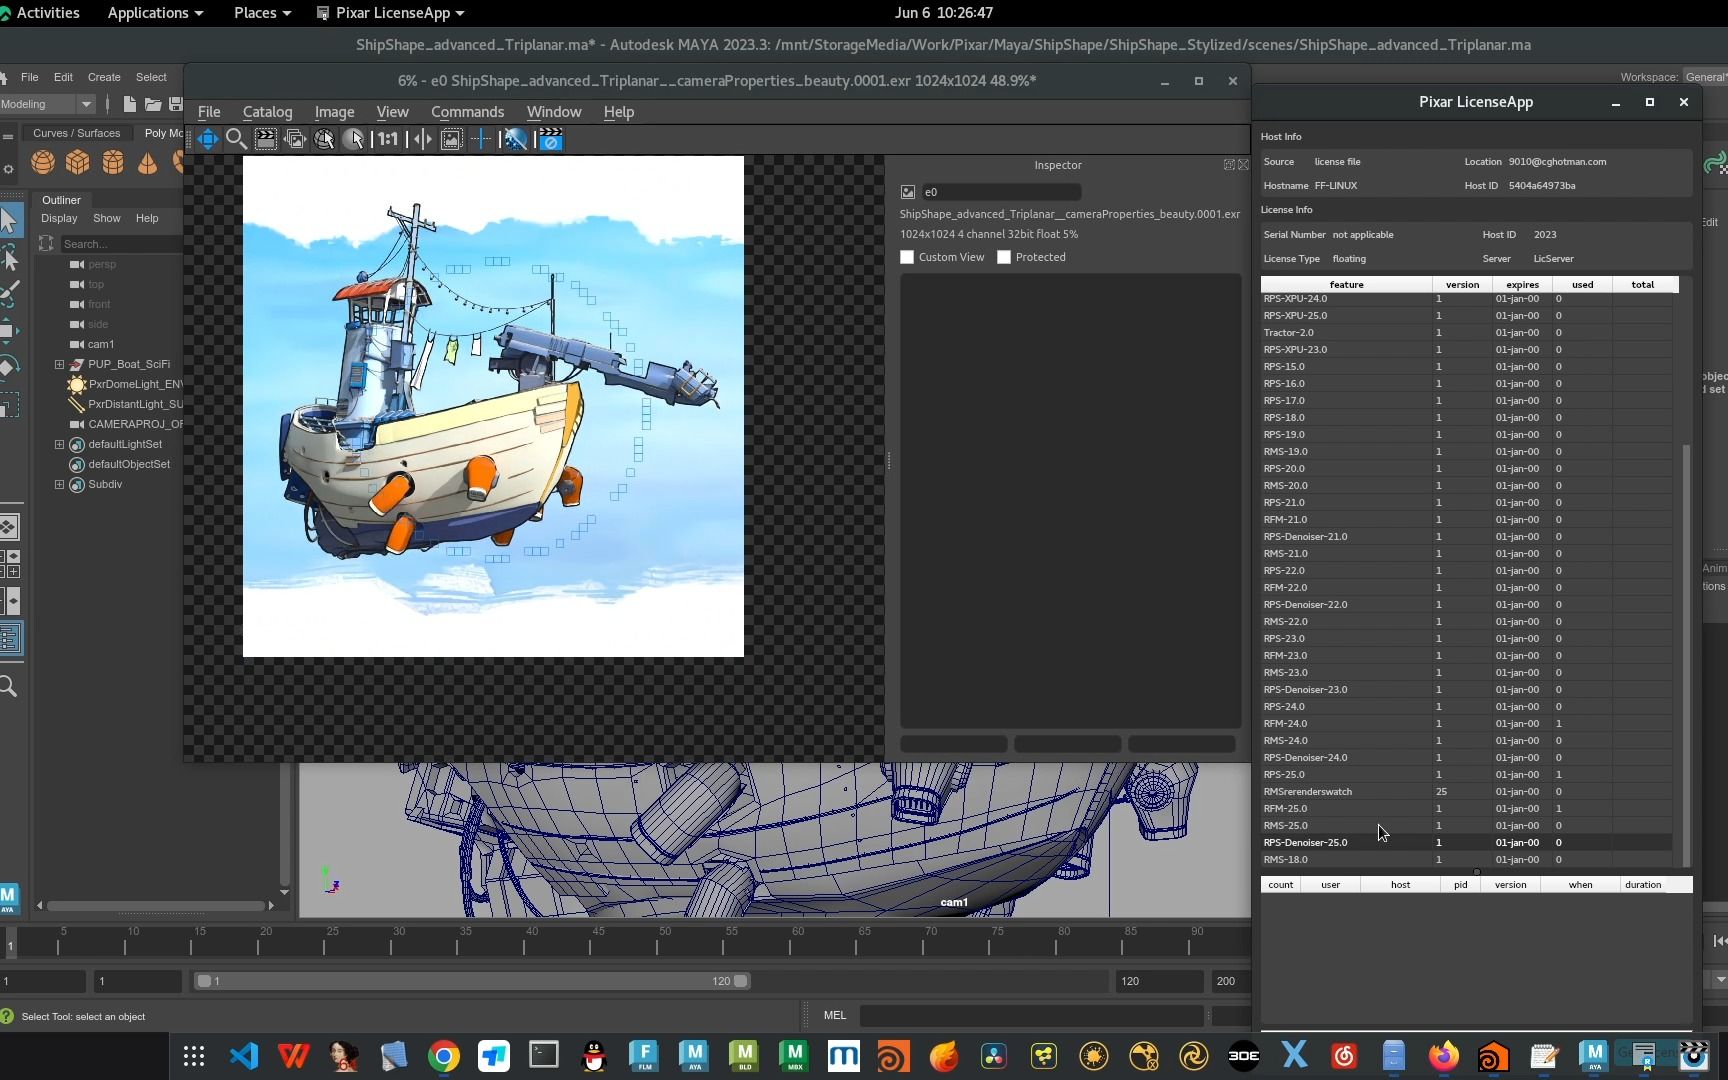Select the polygon sphere primitive on the shelf
Viewport: 1728px width, 1080px height.
point(42,162)
